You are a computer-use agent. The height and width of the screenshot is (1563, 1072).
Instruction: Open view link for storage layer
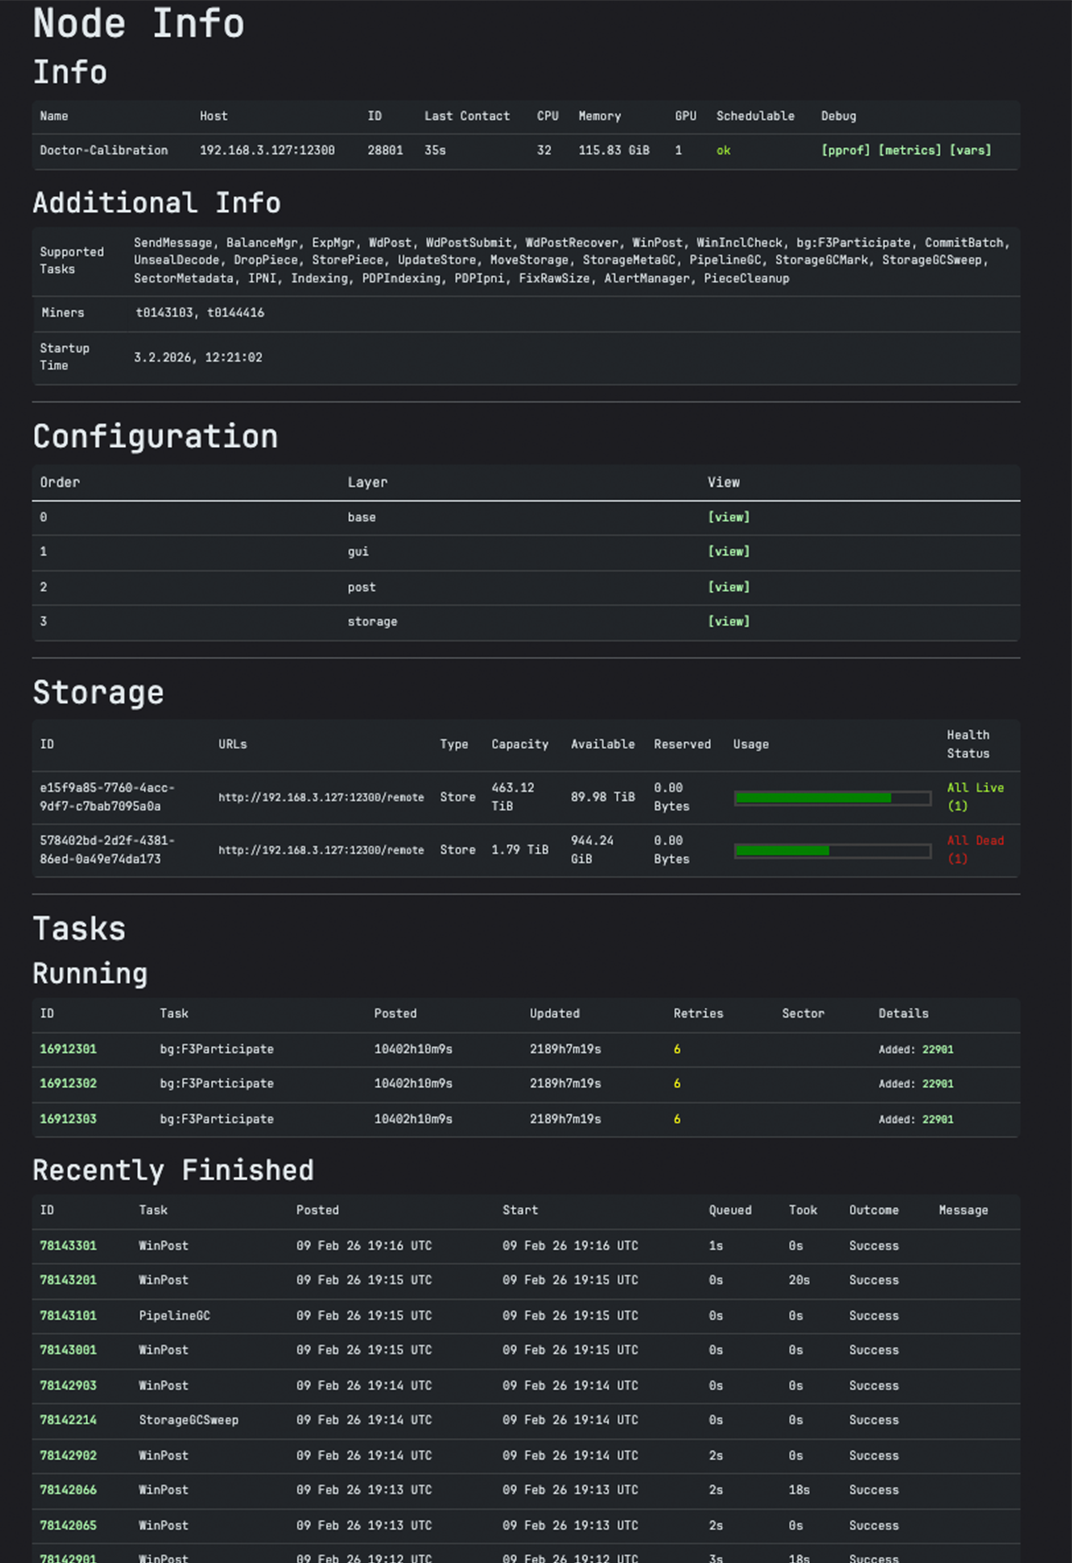tap(728, 622)
